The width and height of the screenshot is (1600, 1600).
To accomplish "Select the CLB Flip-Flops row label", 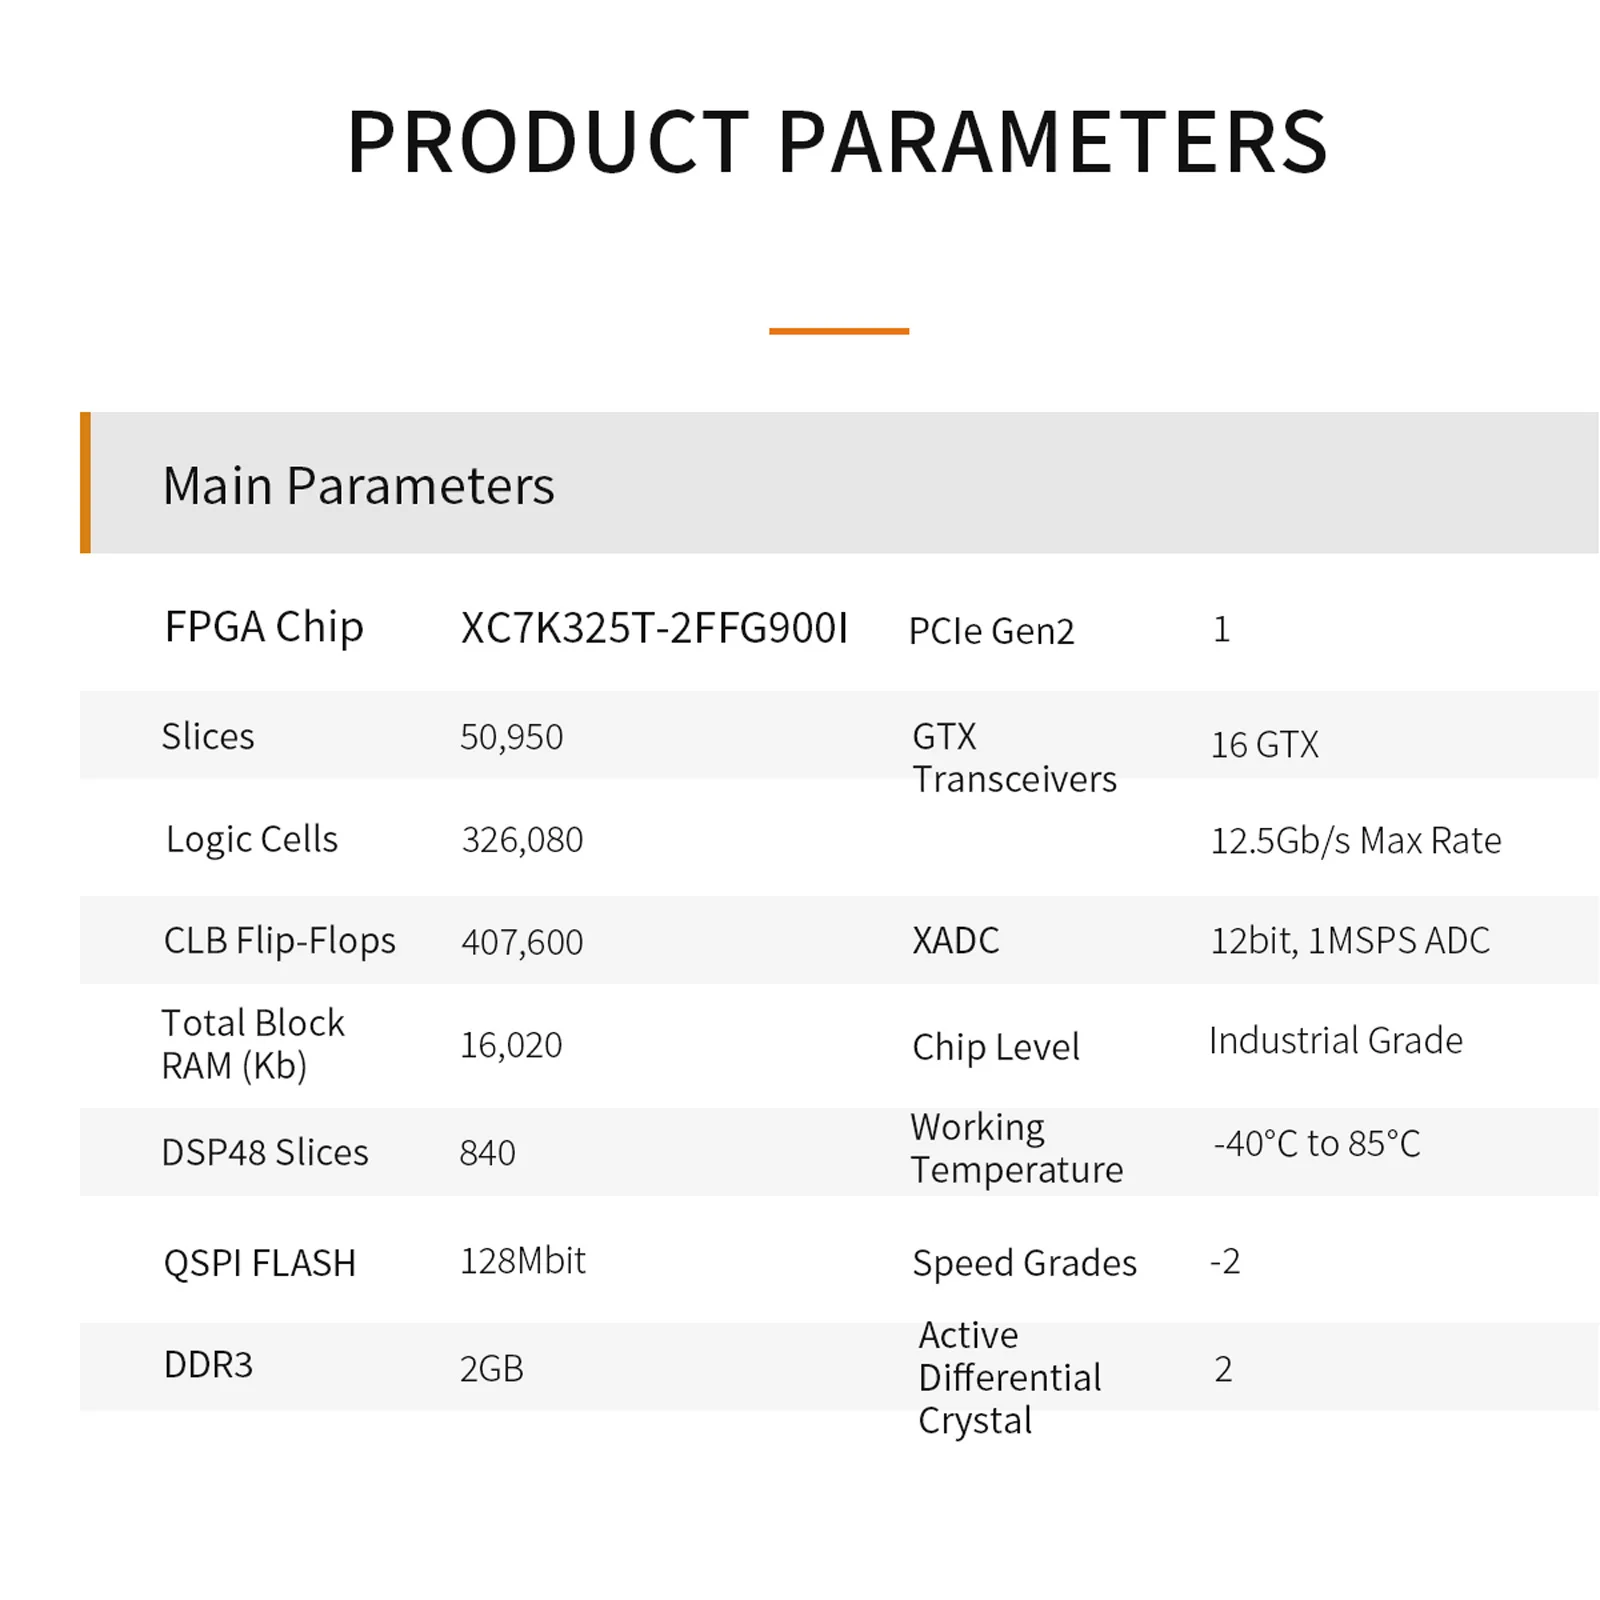I will tap(279, 941).
